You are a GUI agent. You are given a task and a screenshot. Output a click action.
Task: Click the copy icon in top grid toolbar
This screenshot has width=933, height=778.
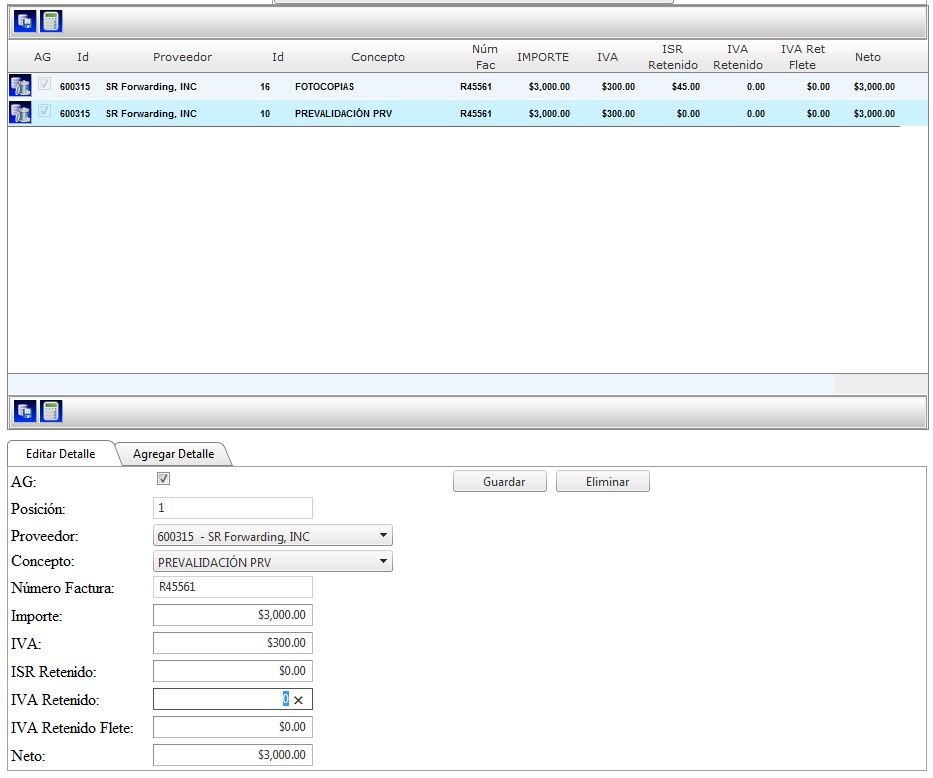(25, 21)
